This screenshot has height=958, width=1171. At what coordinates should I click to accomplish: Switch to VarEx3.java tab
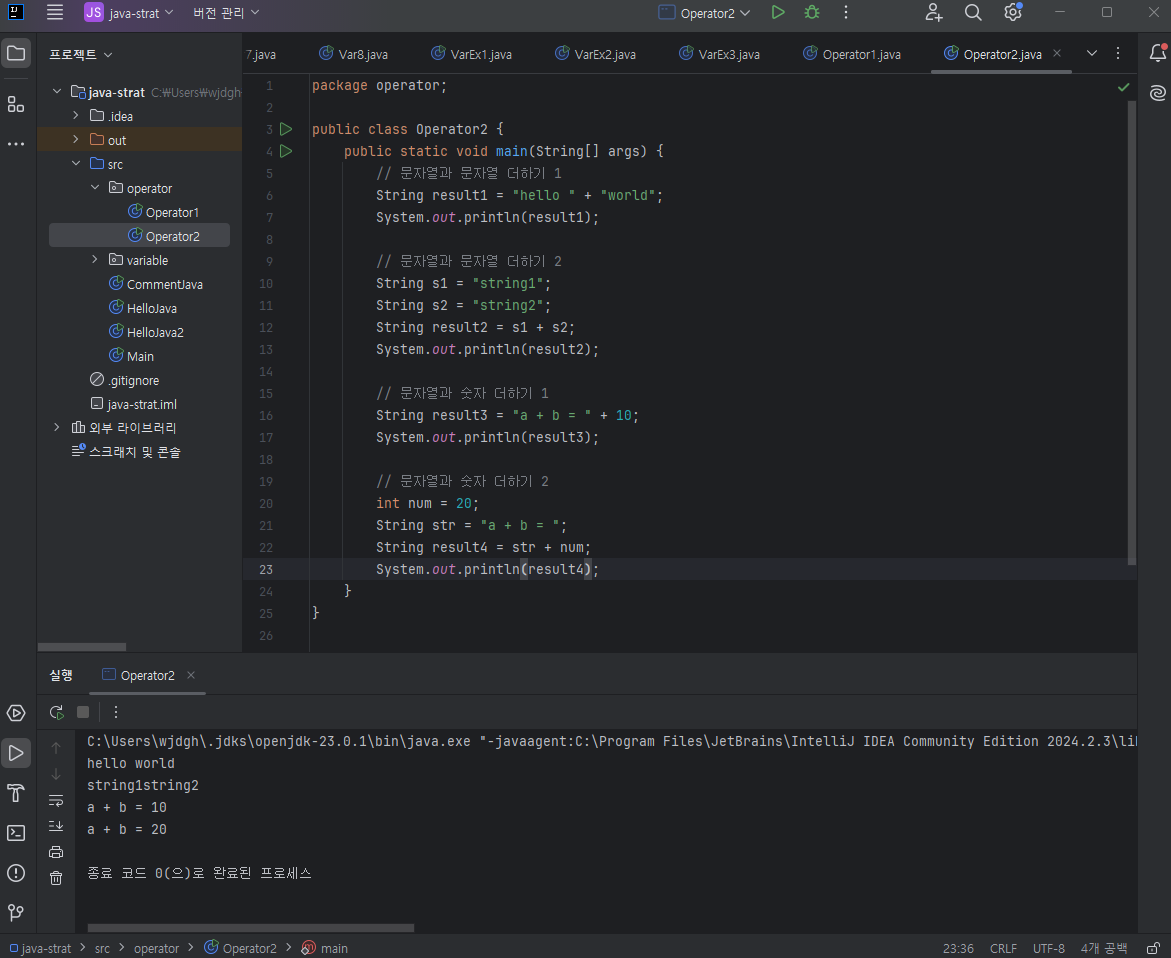pyautogui.click(x=719, y=54)
